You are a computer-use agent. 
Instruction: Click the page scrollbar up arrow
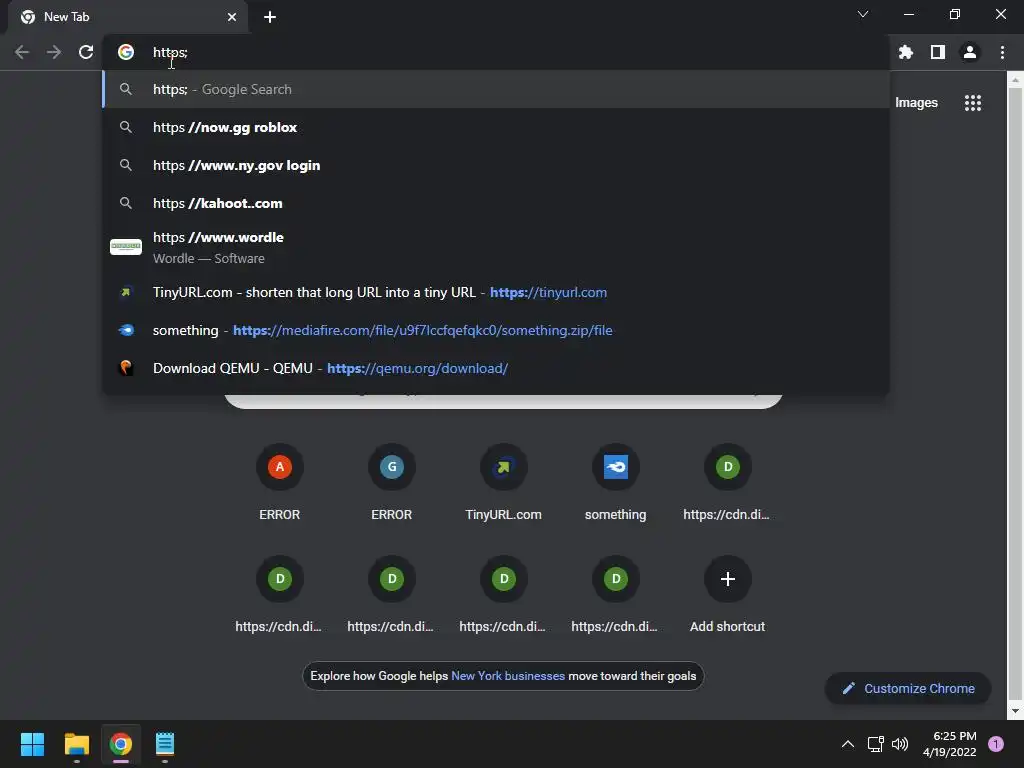pos(1015,80)
